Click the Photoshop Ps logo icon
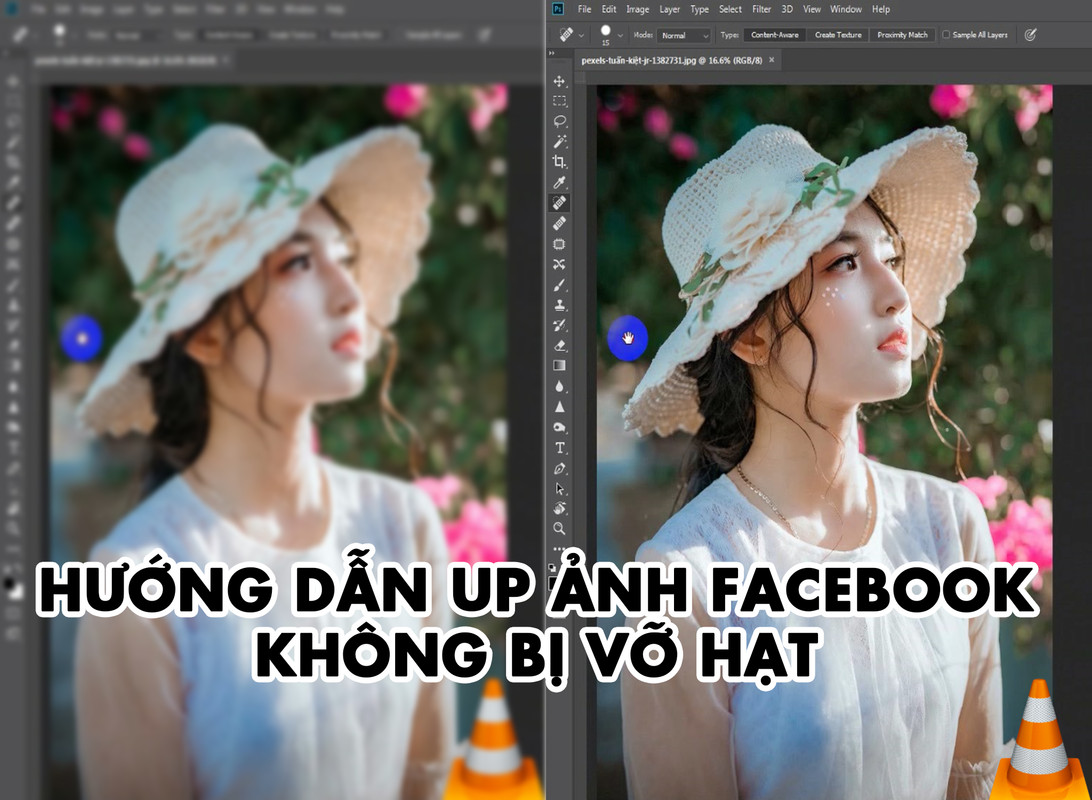This screenshot has width=1092, height=800. 558,9
